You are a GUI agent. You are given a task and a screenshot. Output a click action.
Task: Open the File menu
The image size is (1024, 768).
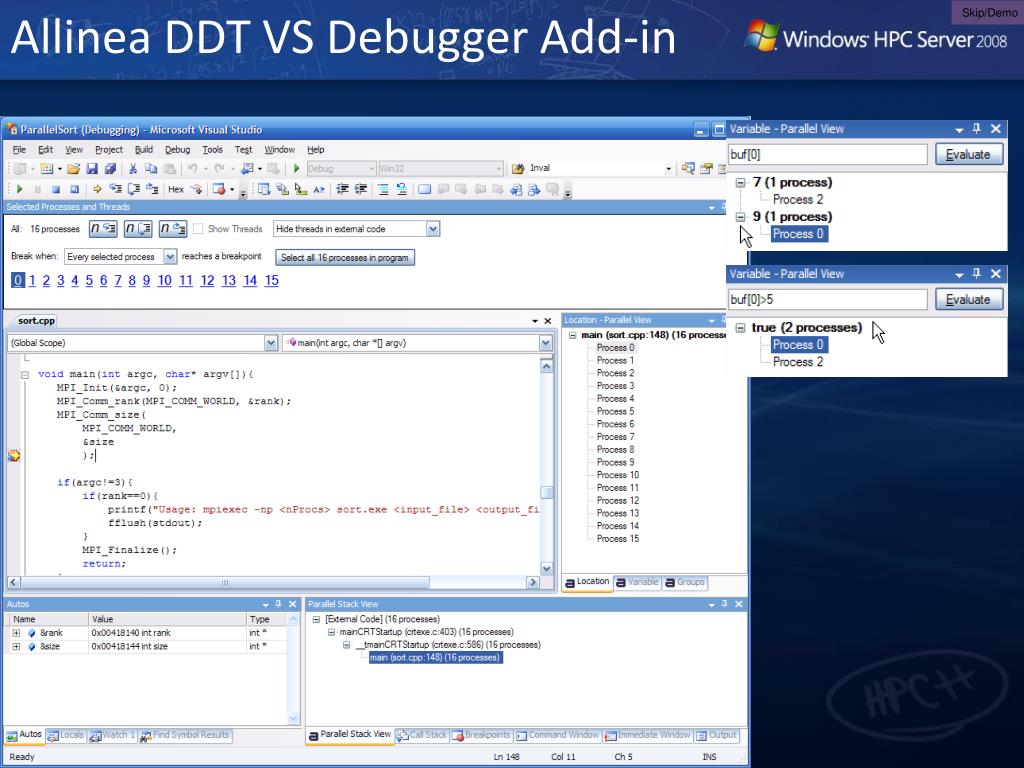(x=19, y=150)
